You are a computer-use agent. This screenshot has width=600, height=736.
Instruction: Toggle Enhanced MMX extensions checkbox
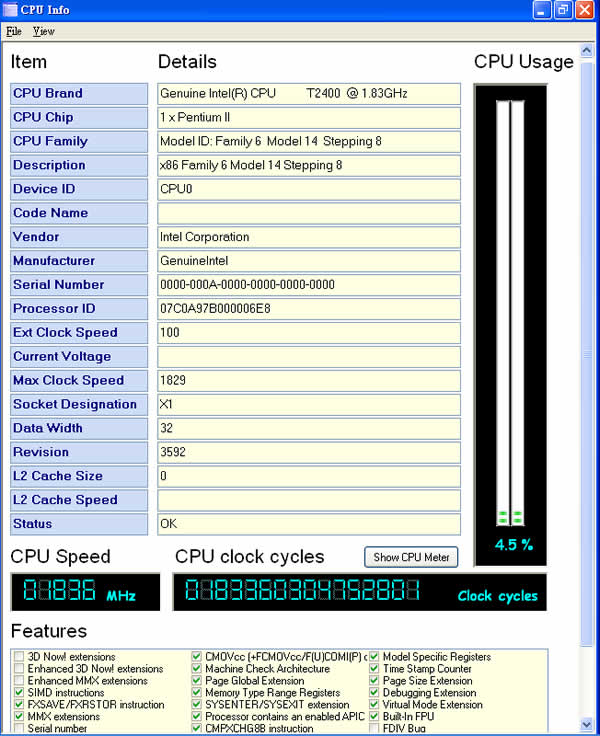[19, 680]
